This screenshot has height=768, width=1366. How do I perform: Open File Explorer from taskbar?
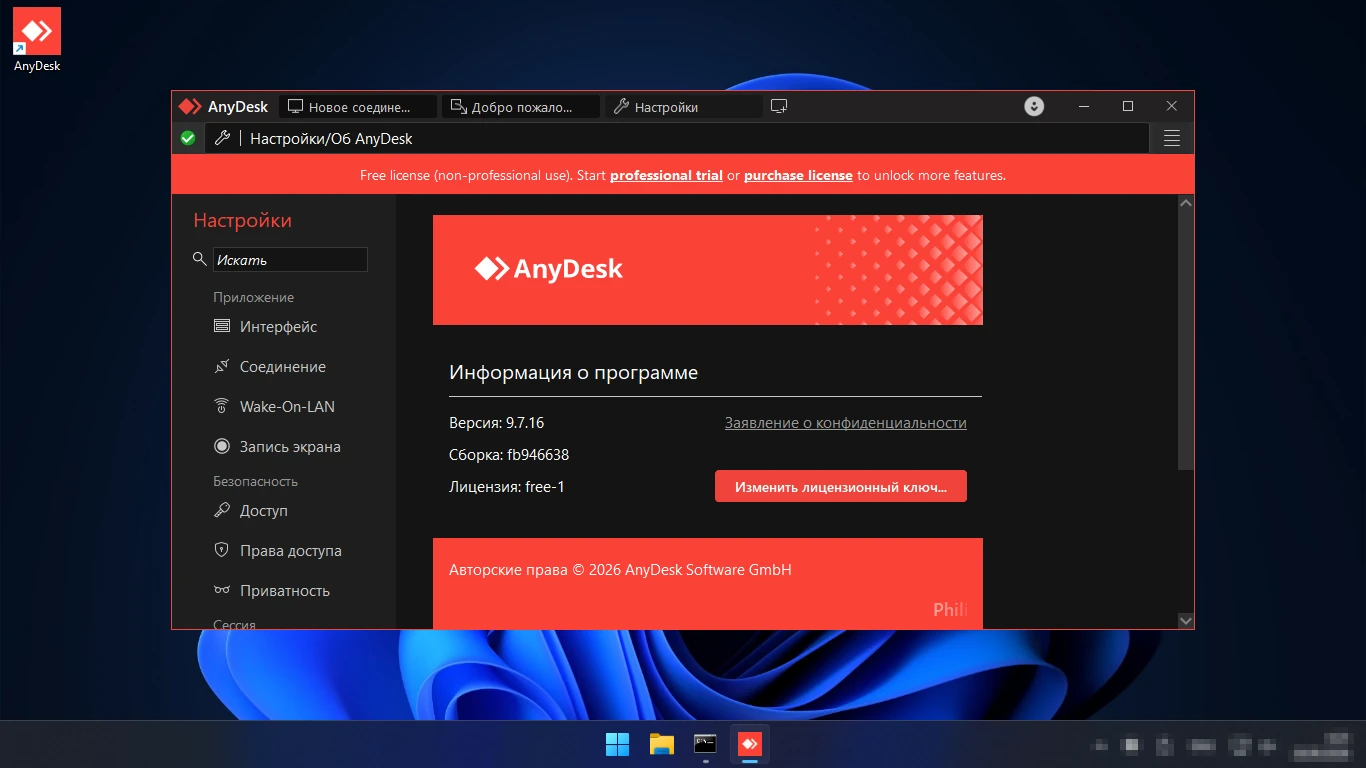click(662, 744)
